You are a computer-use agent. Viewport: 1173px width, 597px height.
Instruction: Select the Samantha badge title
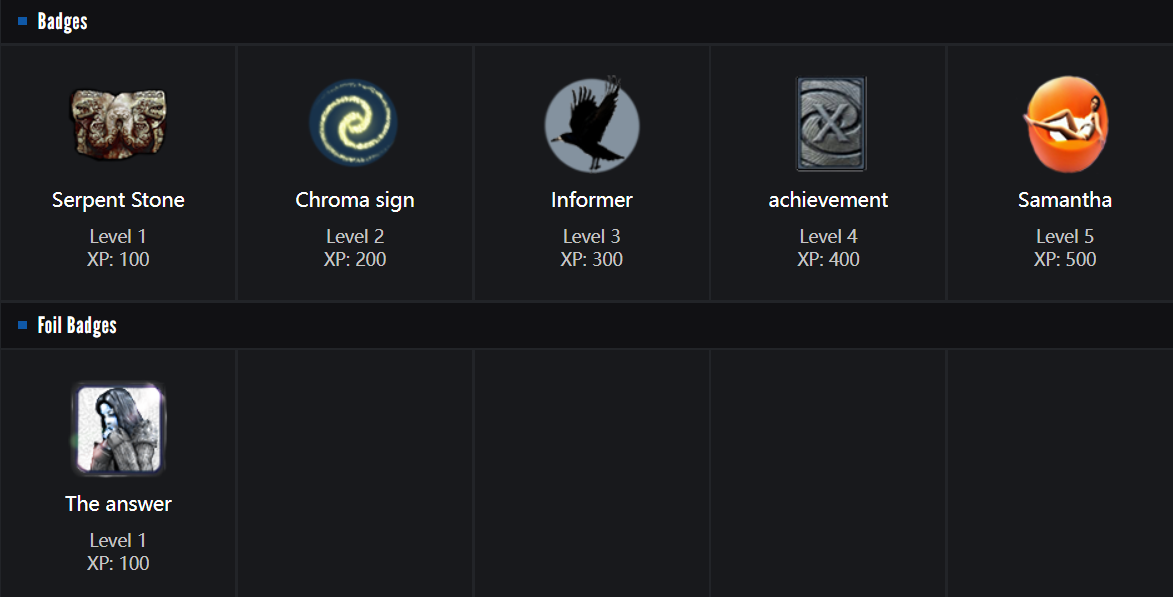click(1065, 200)
